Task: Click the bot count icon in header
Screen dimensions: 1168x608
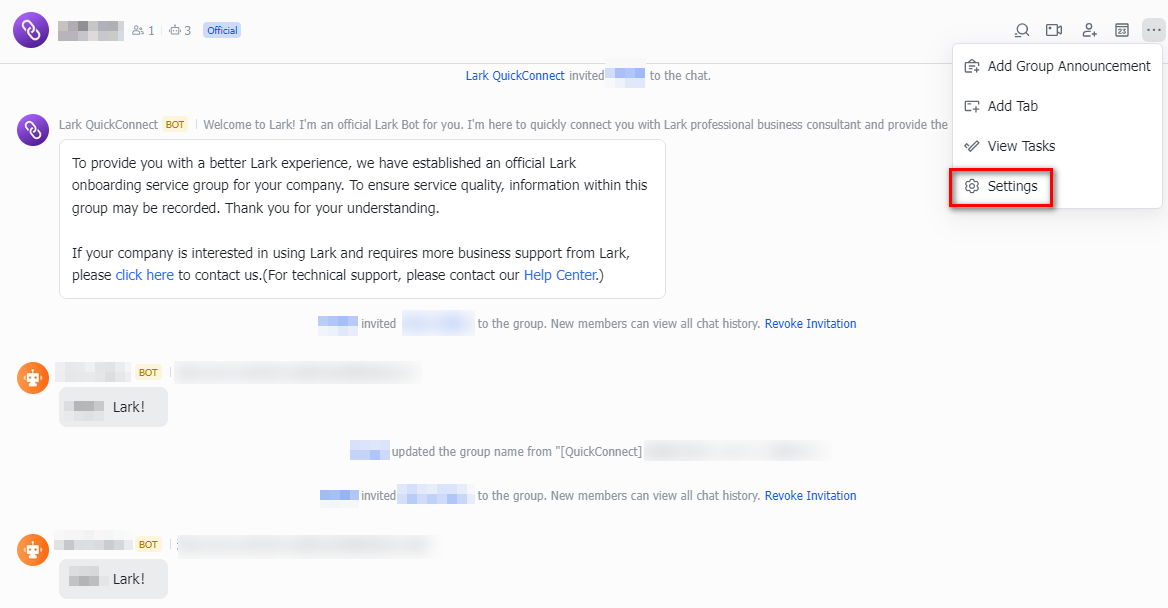Action: tap(180, 31)
